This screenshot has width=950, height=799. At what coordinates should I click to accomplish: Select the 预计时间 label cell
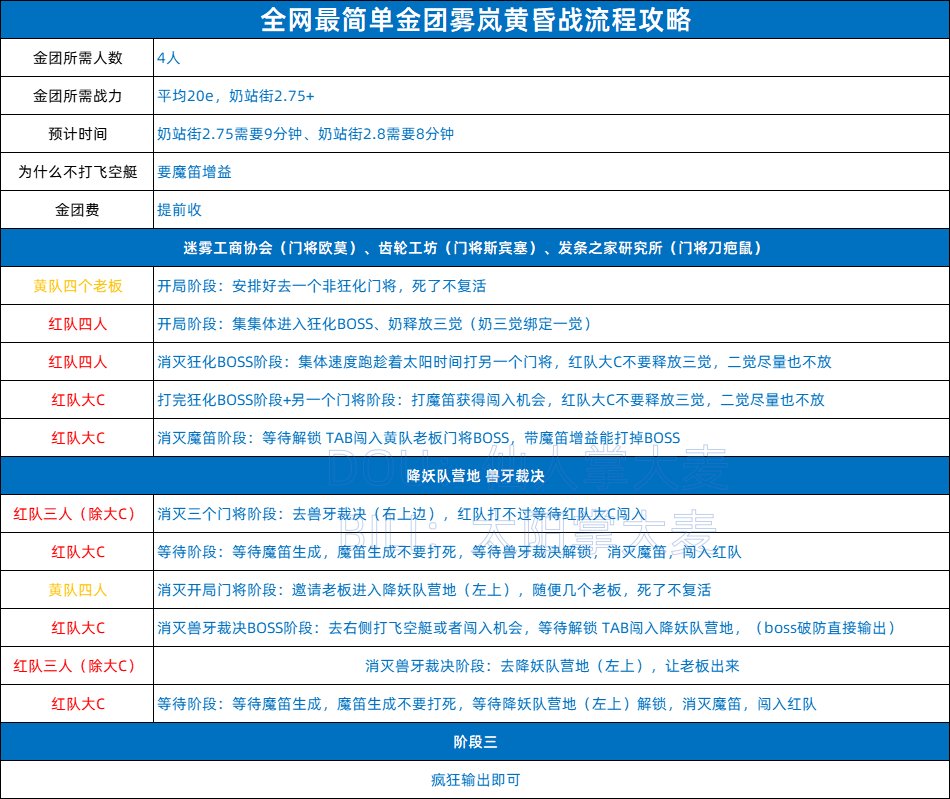(x=77, y=134)
